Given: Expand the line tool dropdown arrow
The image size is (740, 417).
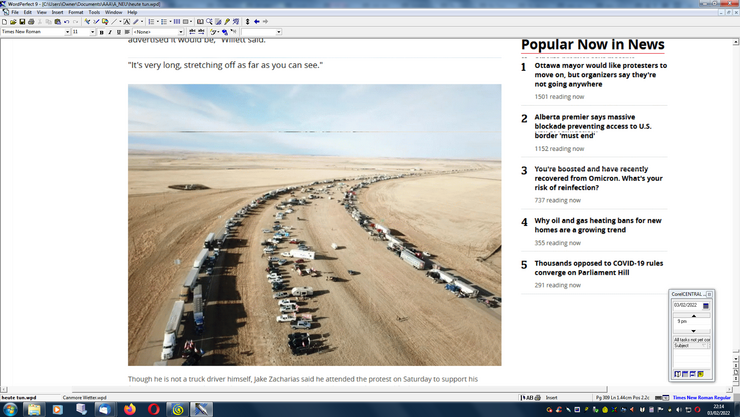Looking at the screenshot, I should pos(120,22).
